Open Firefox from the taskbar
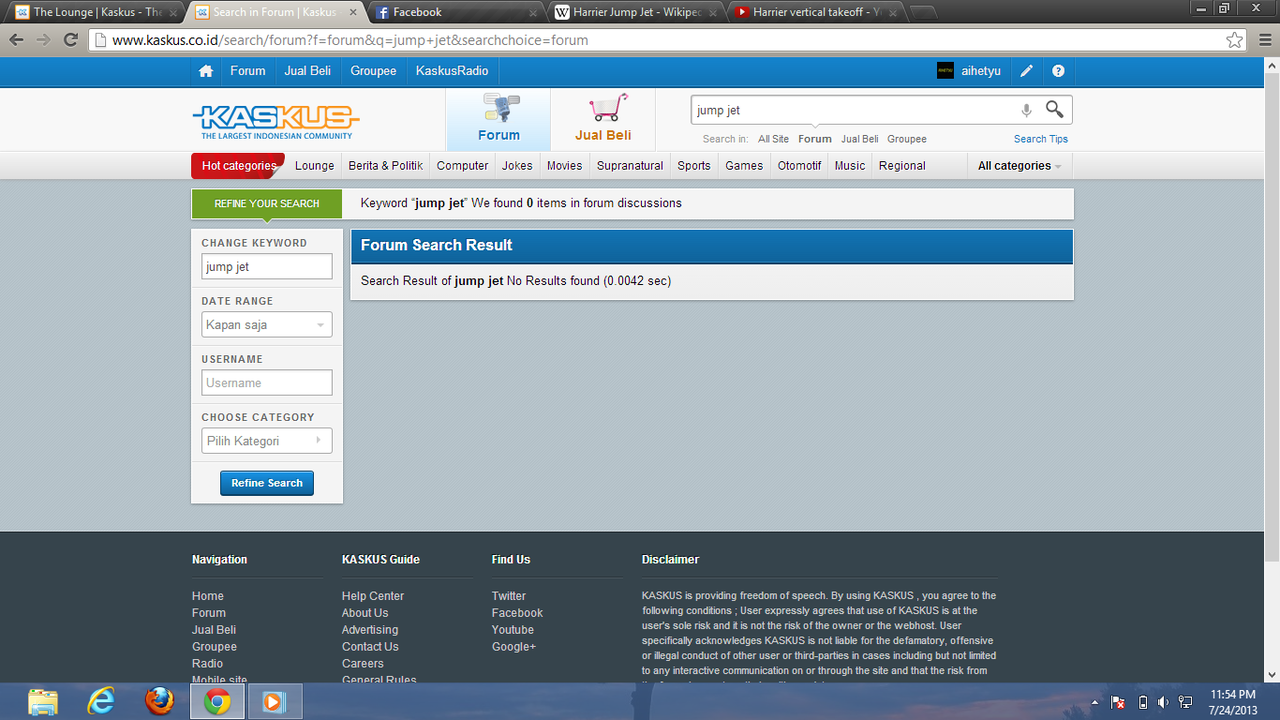1280x720 pixels. pyautogui.click(x=158, y=702)
